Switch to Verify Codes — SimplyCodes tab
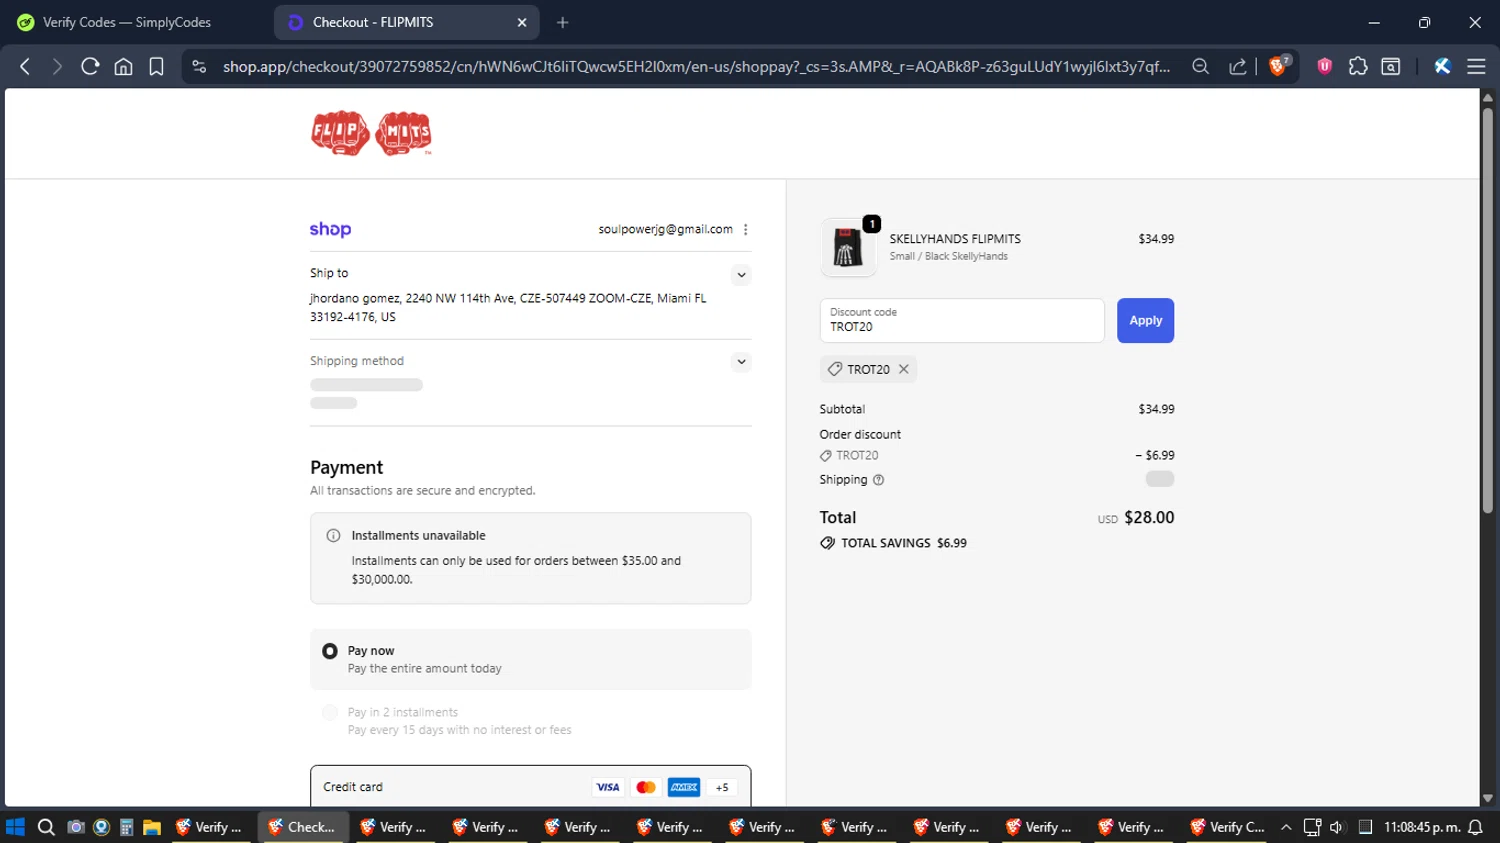This screenshot has width=1500, height=843. pyautogui.click(x=127, y=22)
